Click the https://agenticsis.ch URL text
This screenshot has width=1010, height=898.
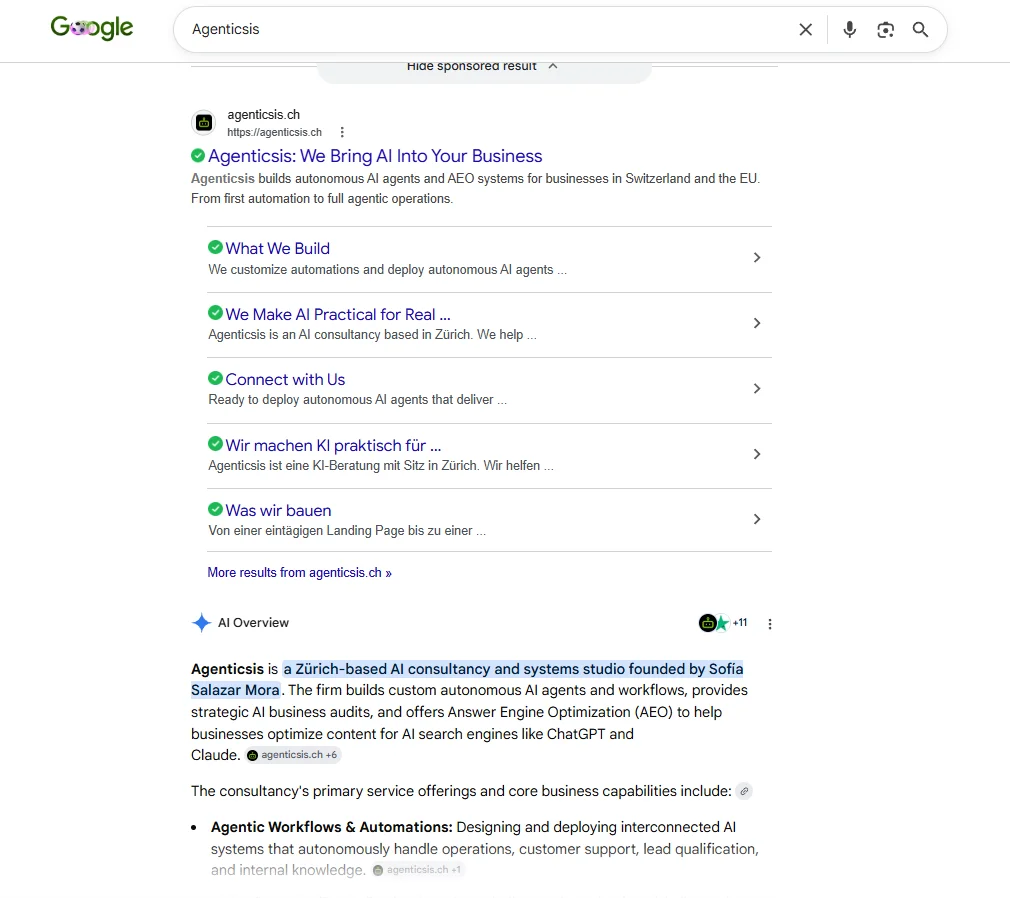(x=274, y=132)
